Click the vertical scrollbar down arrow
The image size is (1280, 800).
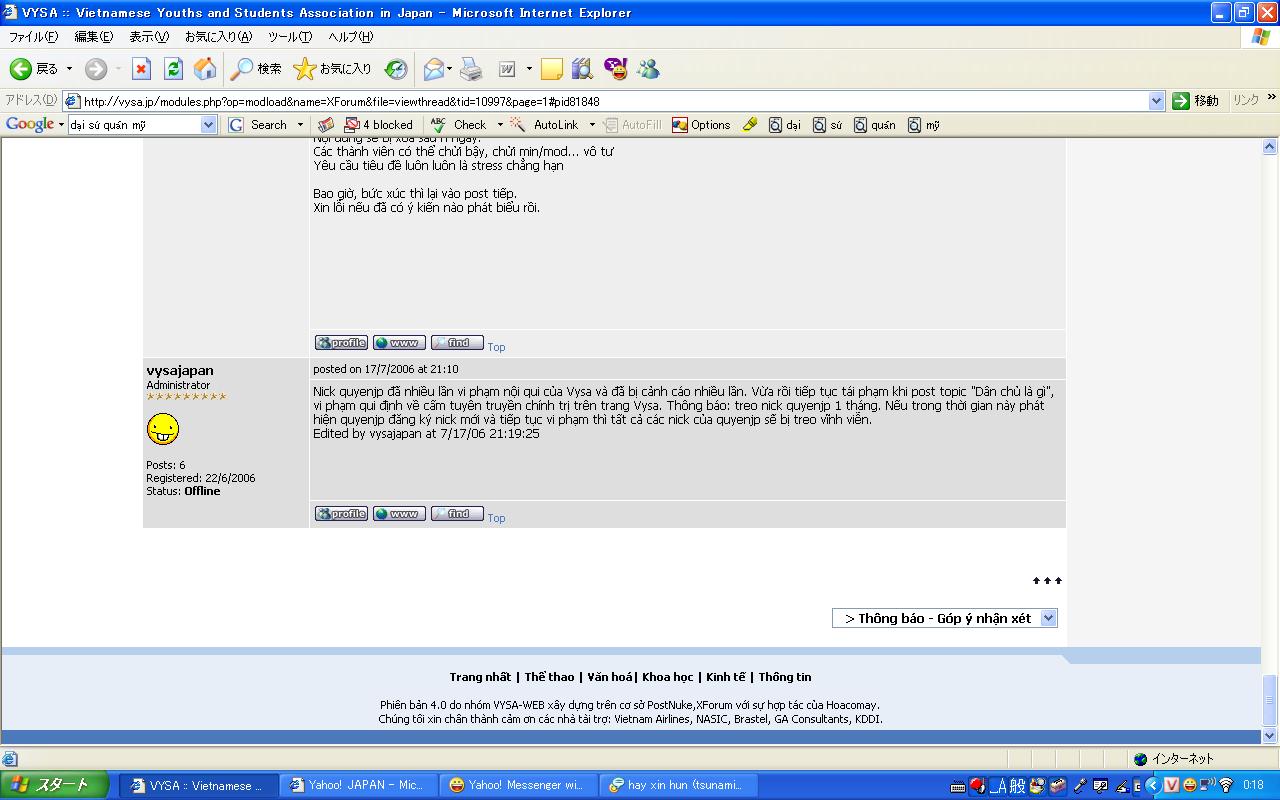pyautogui.click(x=1270, y=735)
